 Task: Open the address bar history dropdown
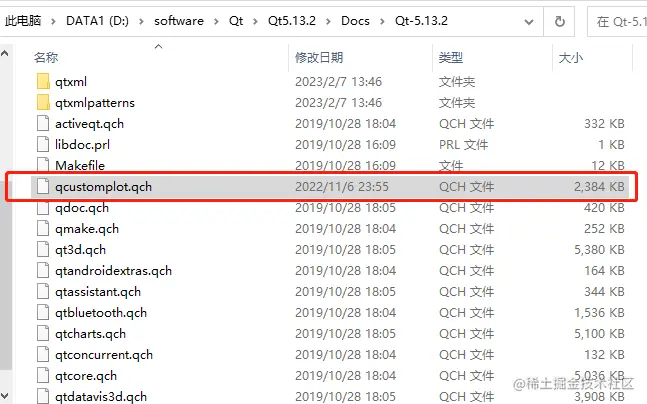click(529, 22)
